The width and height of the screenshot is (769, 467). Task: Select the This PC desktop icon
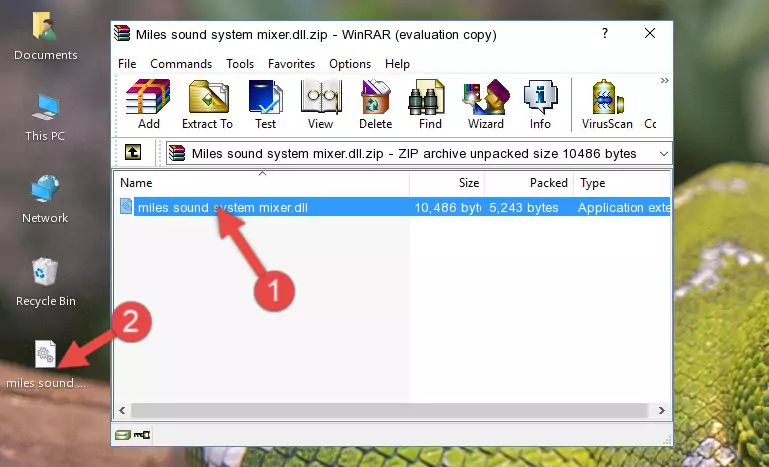coord(45,118)
